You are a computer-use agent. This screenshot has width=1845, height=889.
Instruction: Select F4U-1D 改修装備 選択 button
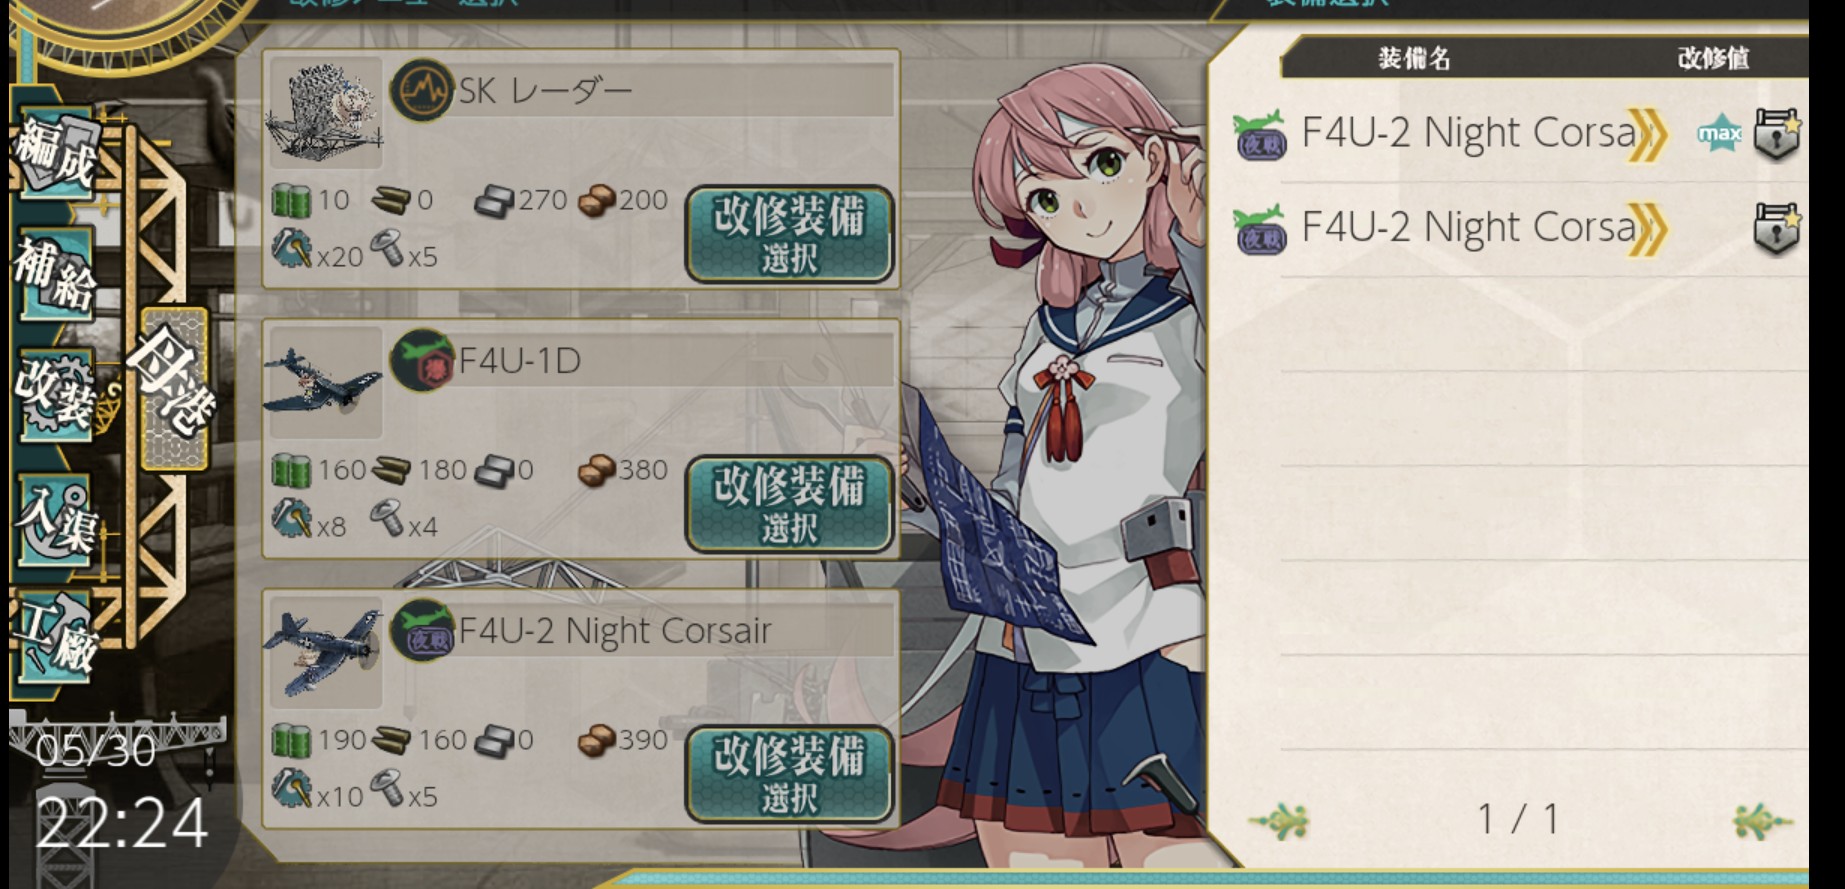coord(789,504)
